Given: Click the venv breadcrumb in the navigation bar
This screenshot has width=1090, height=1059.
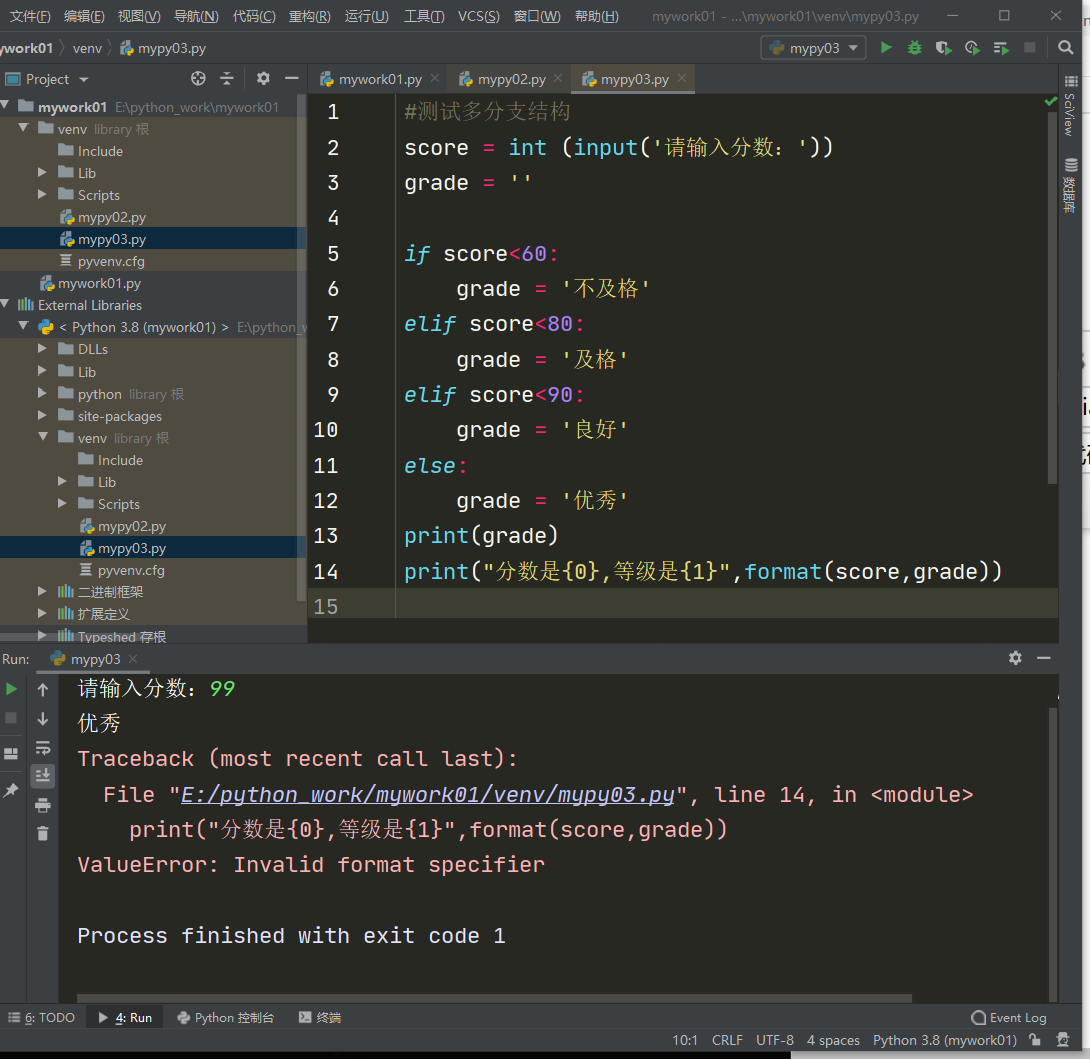Looking at the screenshot, I should point(87,48).
